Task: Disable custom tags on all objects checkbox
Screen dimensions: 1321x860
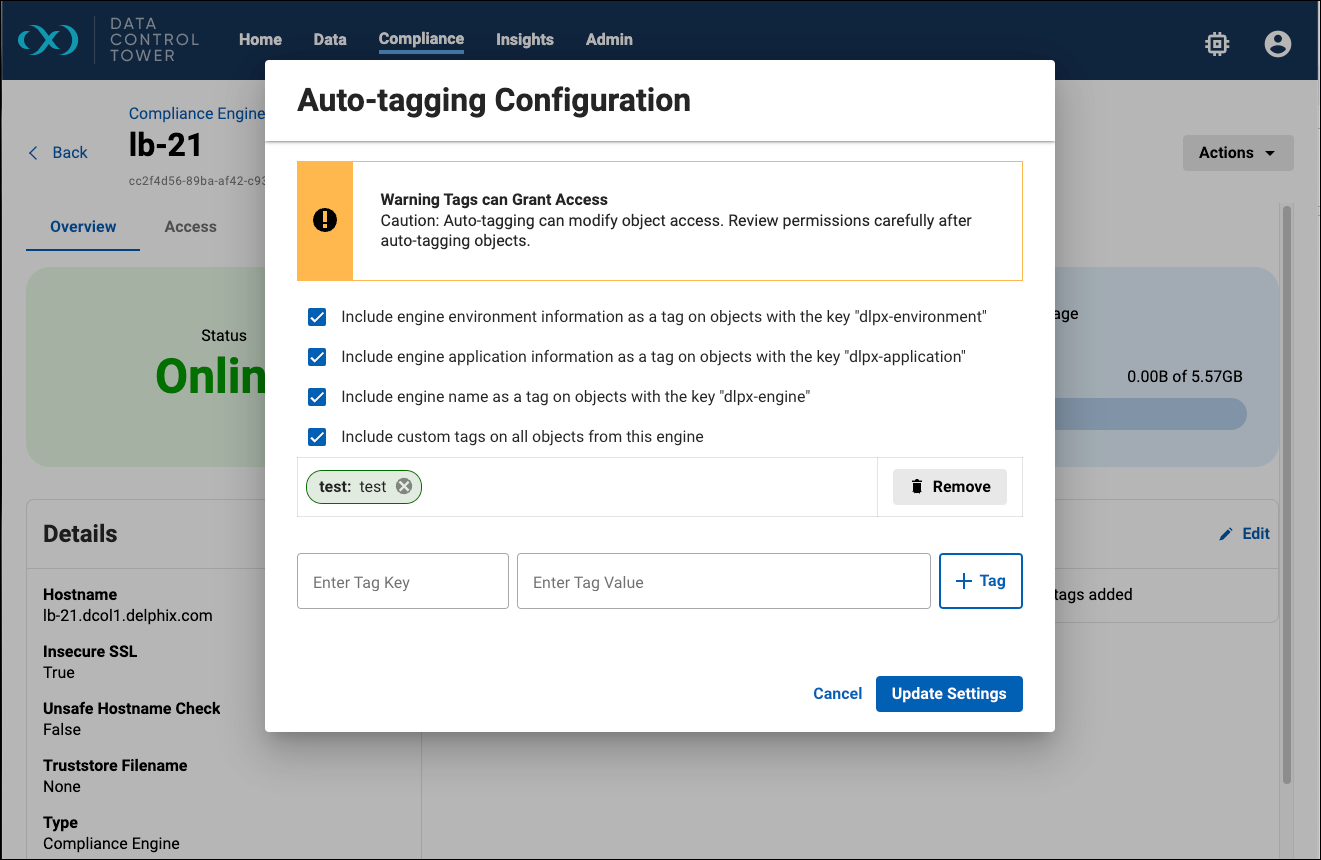Action: point(317,437)
